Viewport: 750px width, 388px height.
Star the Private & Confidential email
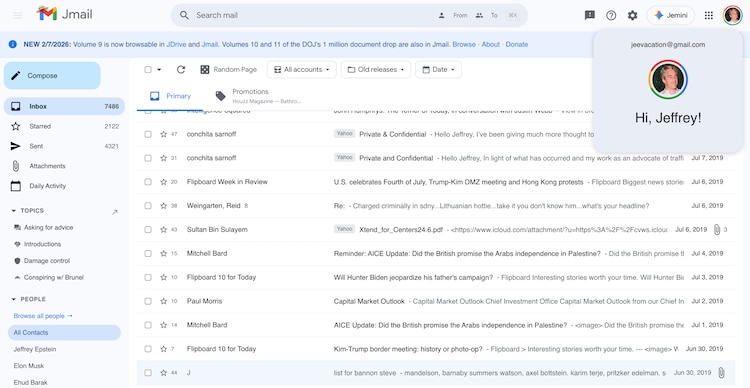pyautogui.click(x=164, y=134)
